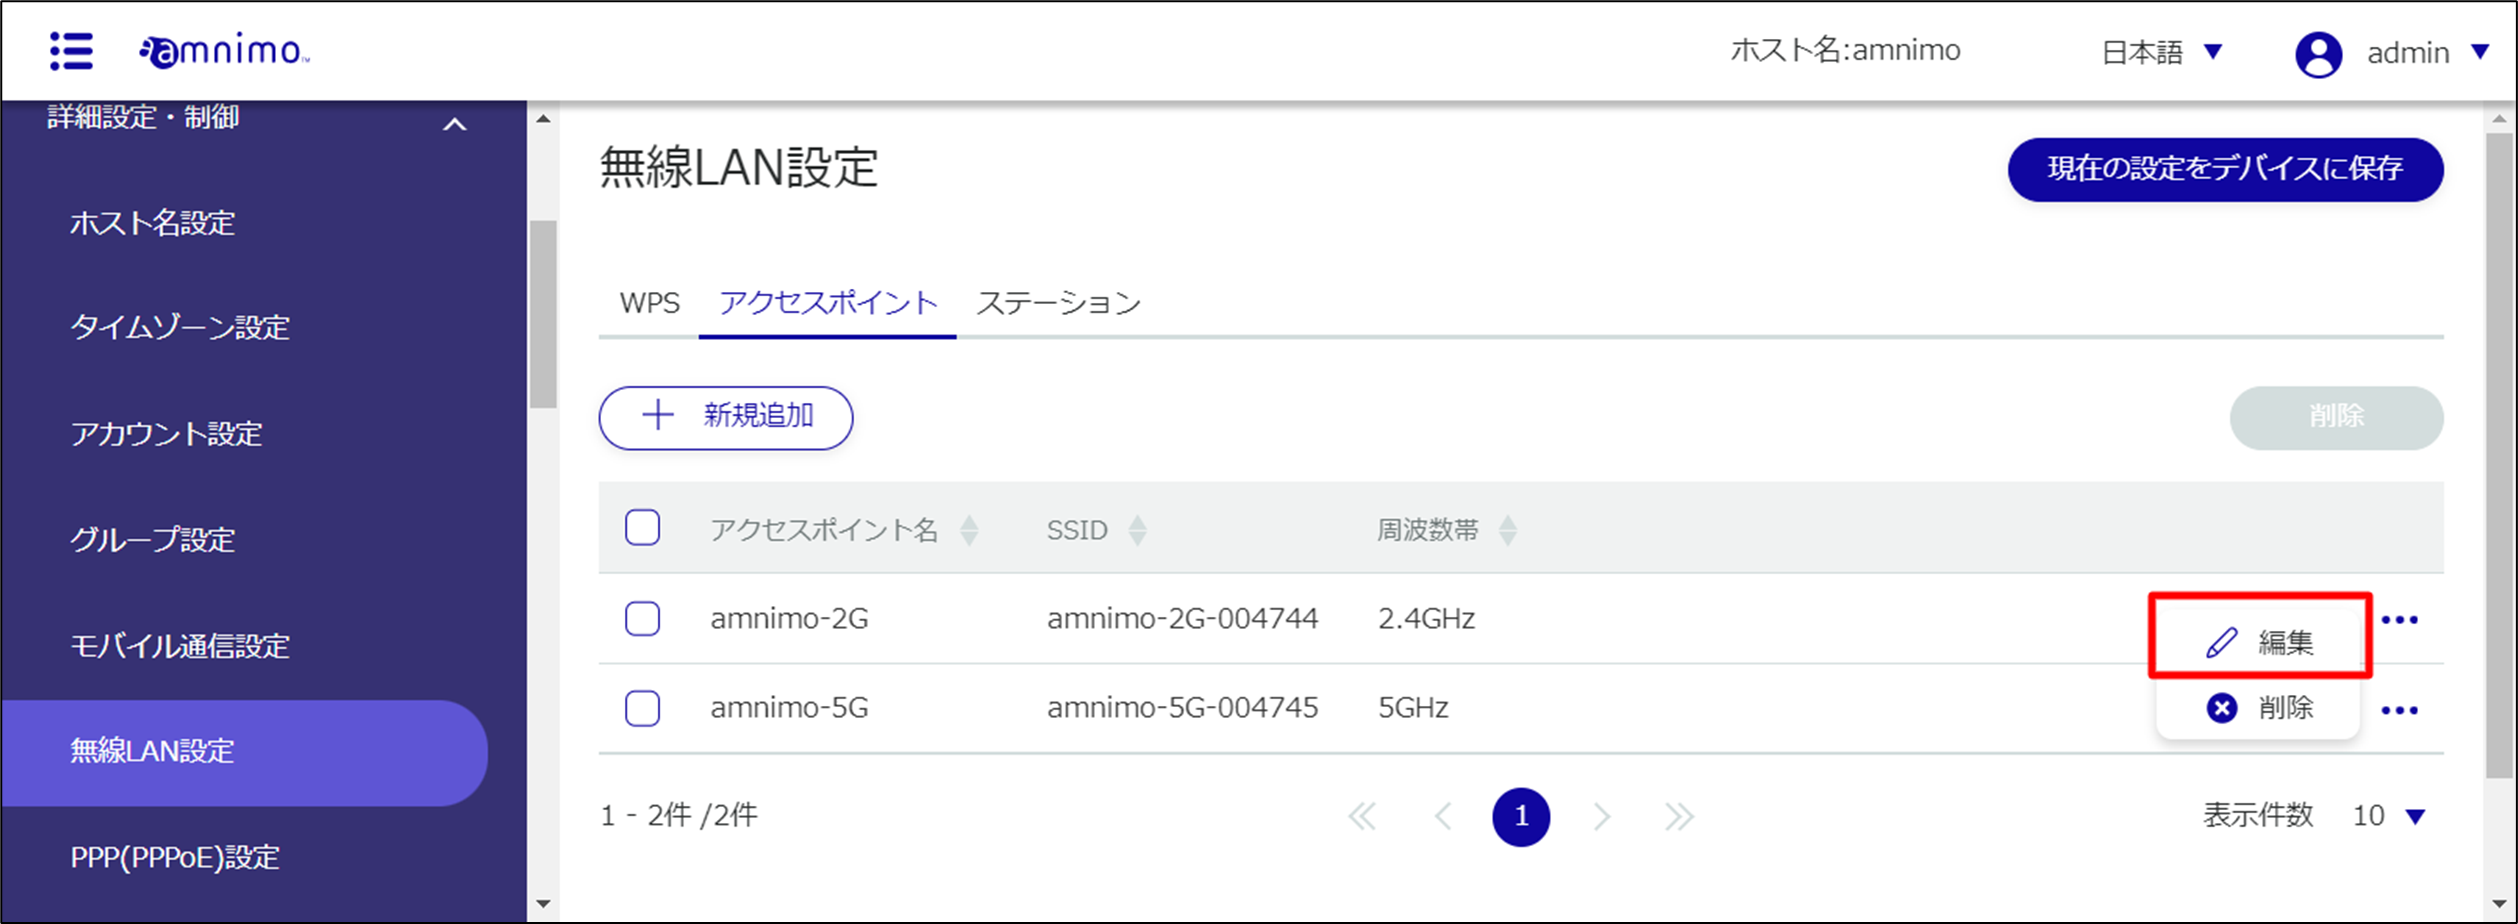Open PPP(PPPoE)設定 in the sidebar
The image size is (2518, 924).
(175, 857)
